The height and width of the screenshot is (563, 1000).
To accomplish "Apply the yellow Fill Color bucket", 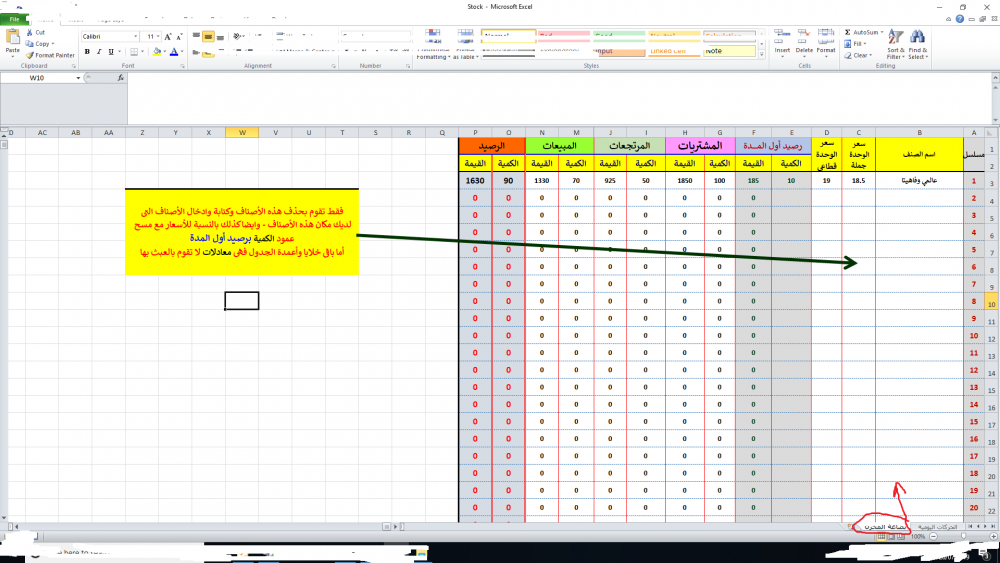I will tap(157, 52).
